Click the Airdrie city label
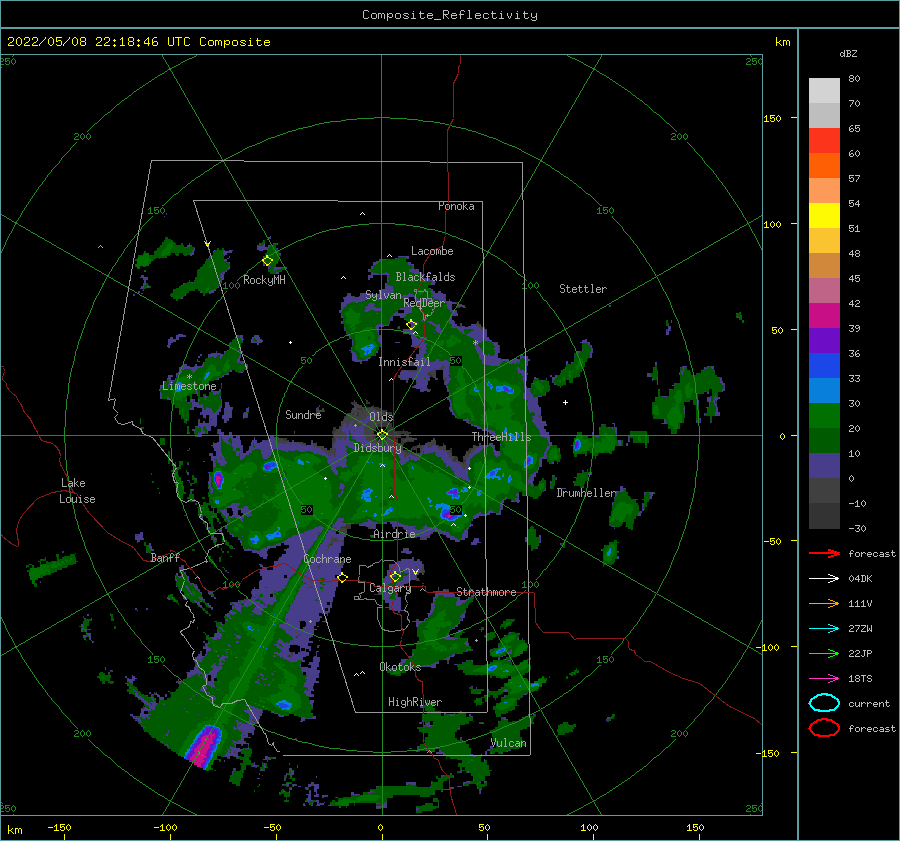The height and width of the screenshot is (841, 900). point(394,534)
